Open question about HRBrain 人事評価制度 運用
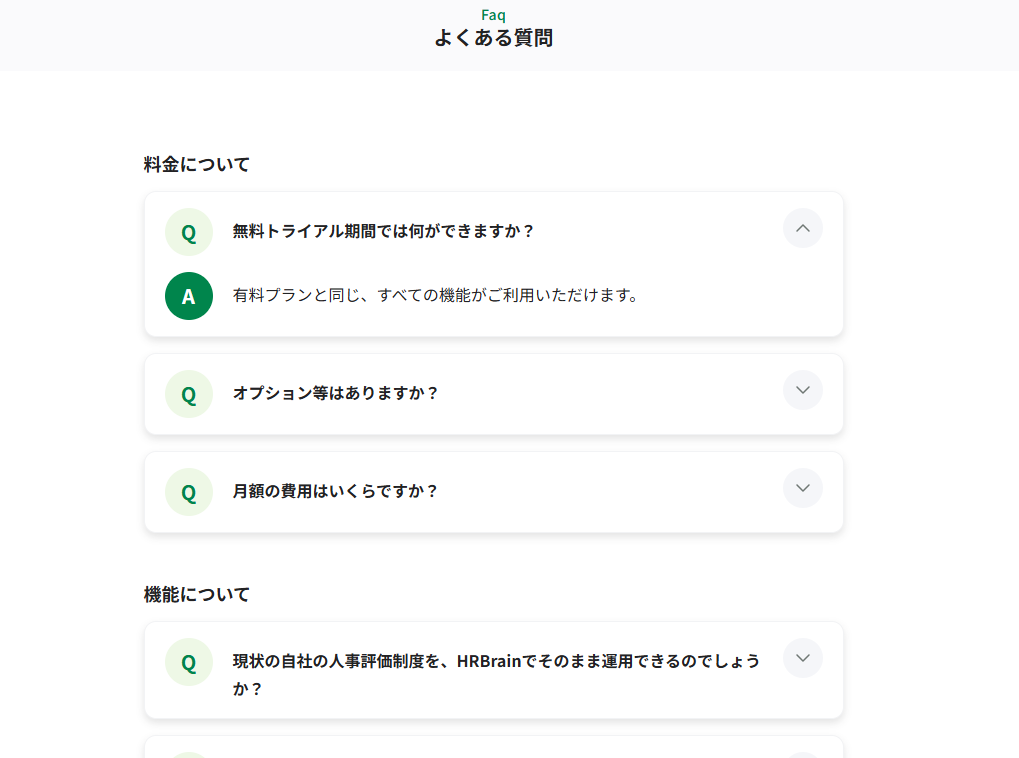This screenshot has width=1019, height=758. coord(497,674)
